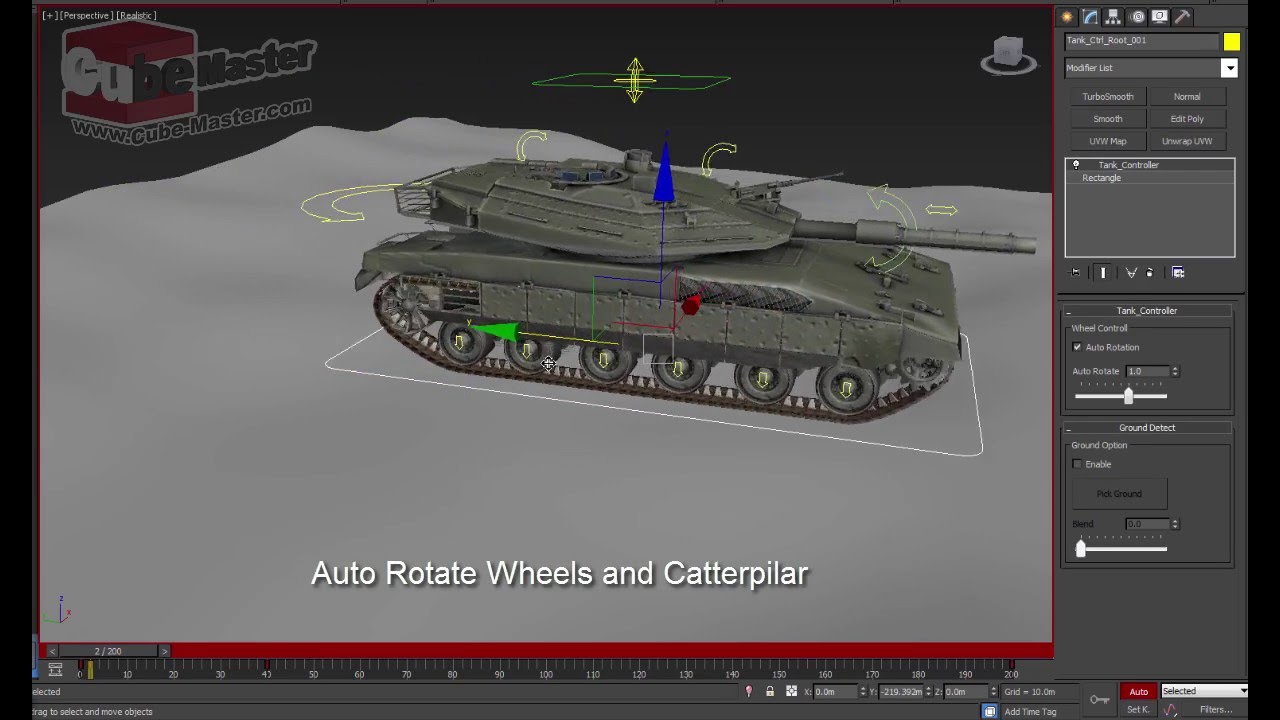Click the Auto Rotate spinner arrows
The height and width of the screenshot is (720, 1280).
click(1175, 371)
